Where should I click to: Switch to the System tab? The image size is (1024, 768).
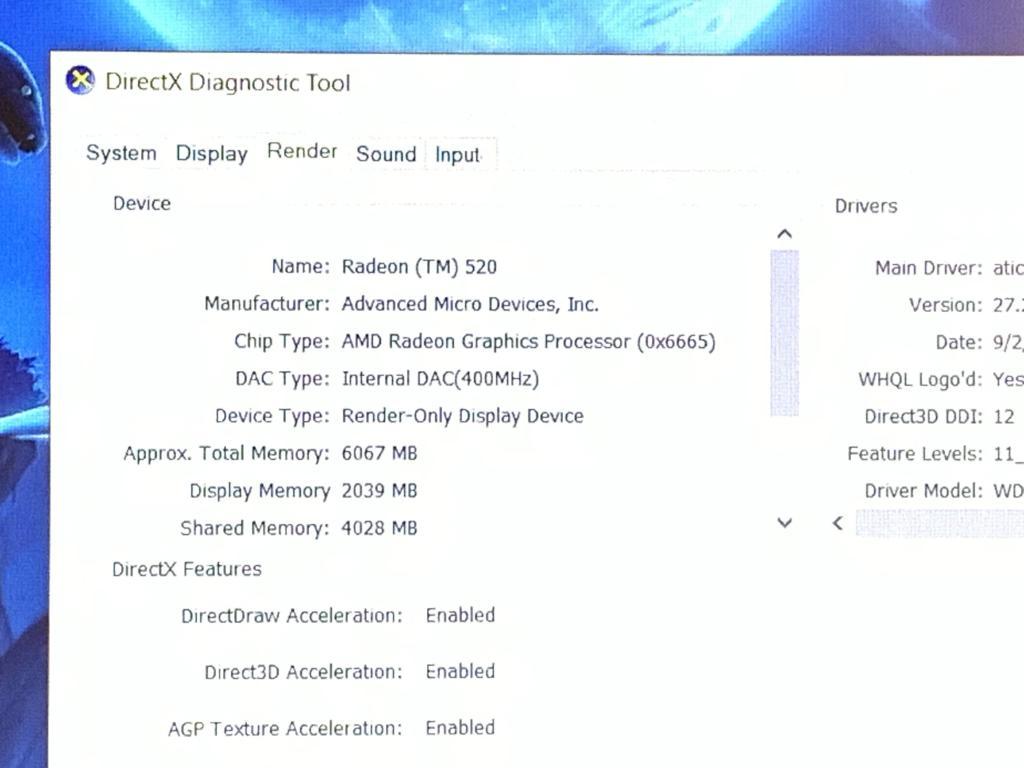pos(121,153)
